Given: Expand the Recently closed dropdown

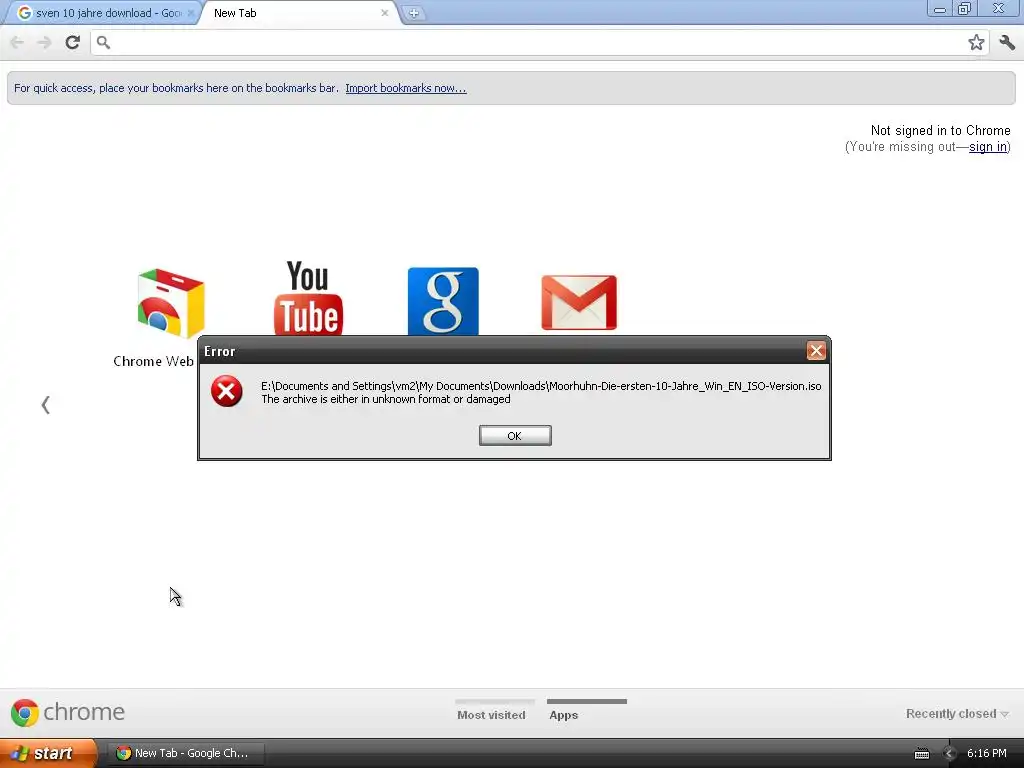Looking at the screenshot, I should point(957,714).
